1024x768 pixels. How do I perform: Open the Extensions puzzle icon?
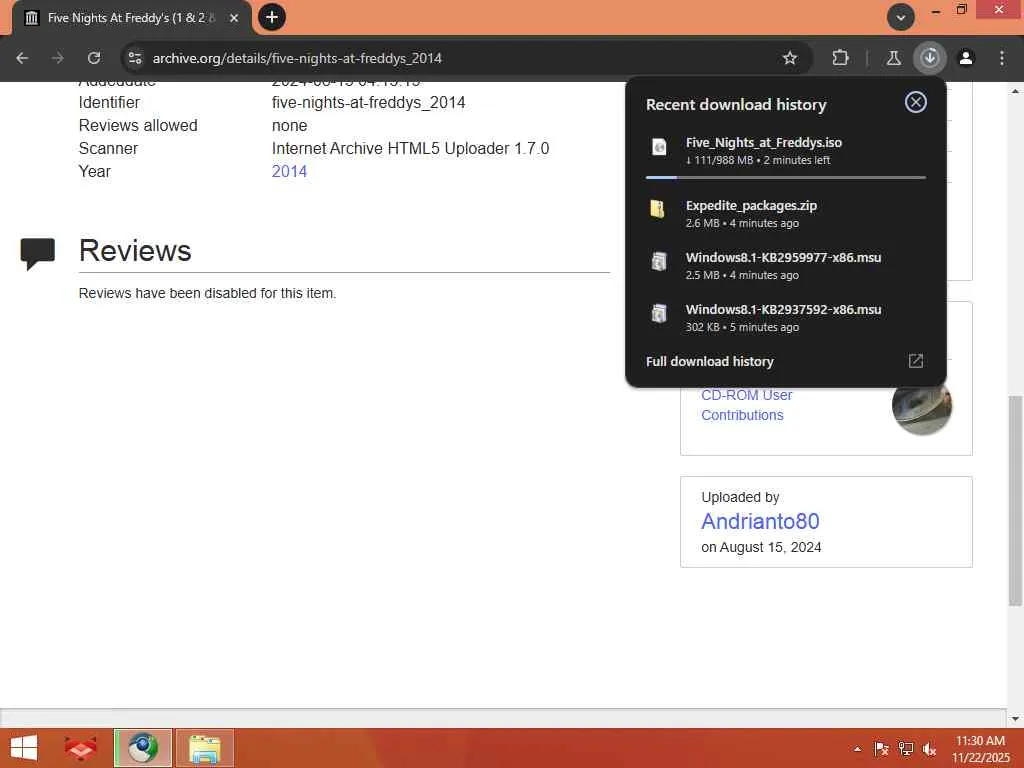pyautogui.click(x=840, y=58)
